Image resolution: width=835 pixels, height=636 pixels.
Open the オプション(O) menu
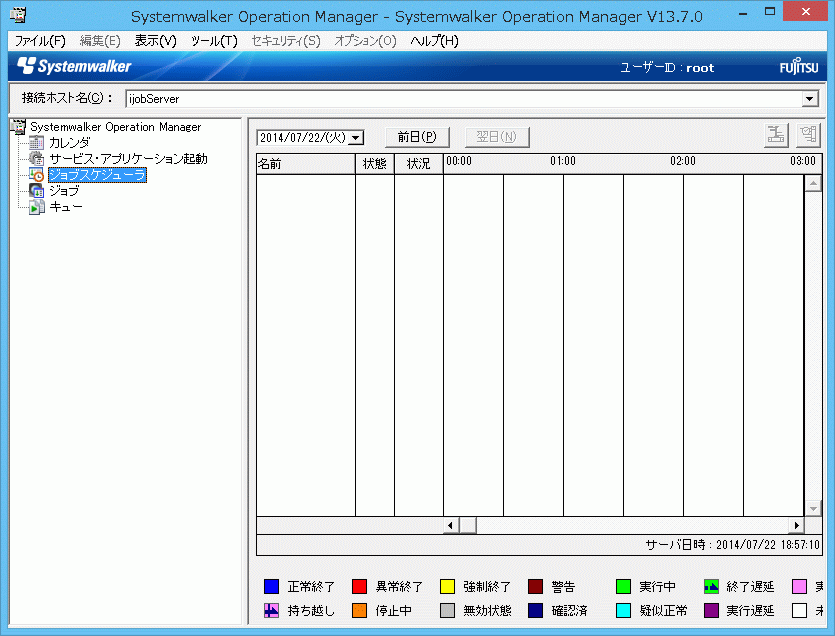pyautogui.click(x=365, y=41)
